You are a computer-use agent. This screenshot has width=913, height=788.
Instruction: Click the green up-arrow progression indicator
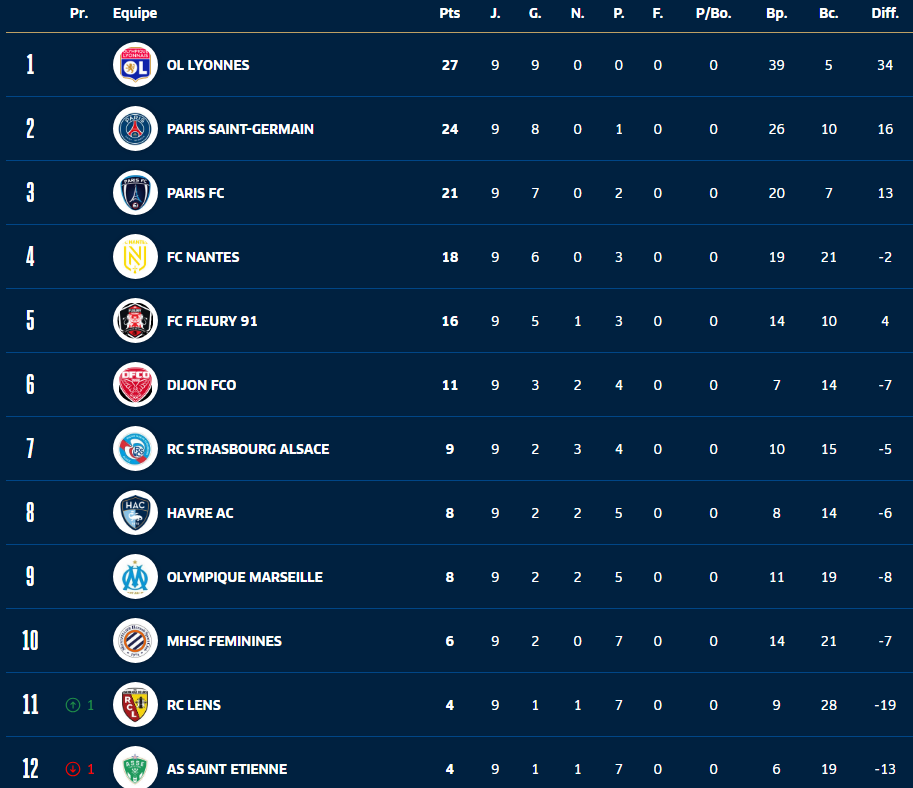click(x=72, y=705)
